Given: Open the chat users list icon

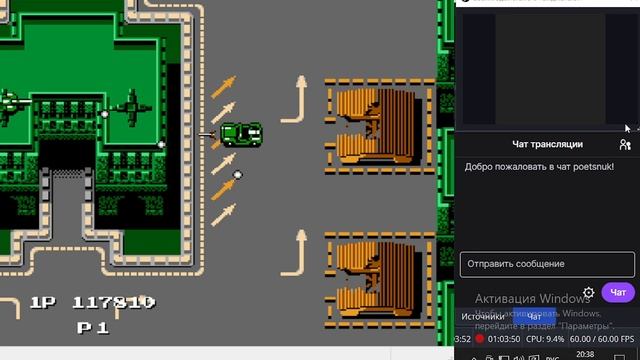Looking at the screenshot, I should 625,144.
